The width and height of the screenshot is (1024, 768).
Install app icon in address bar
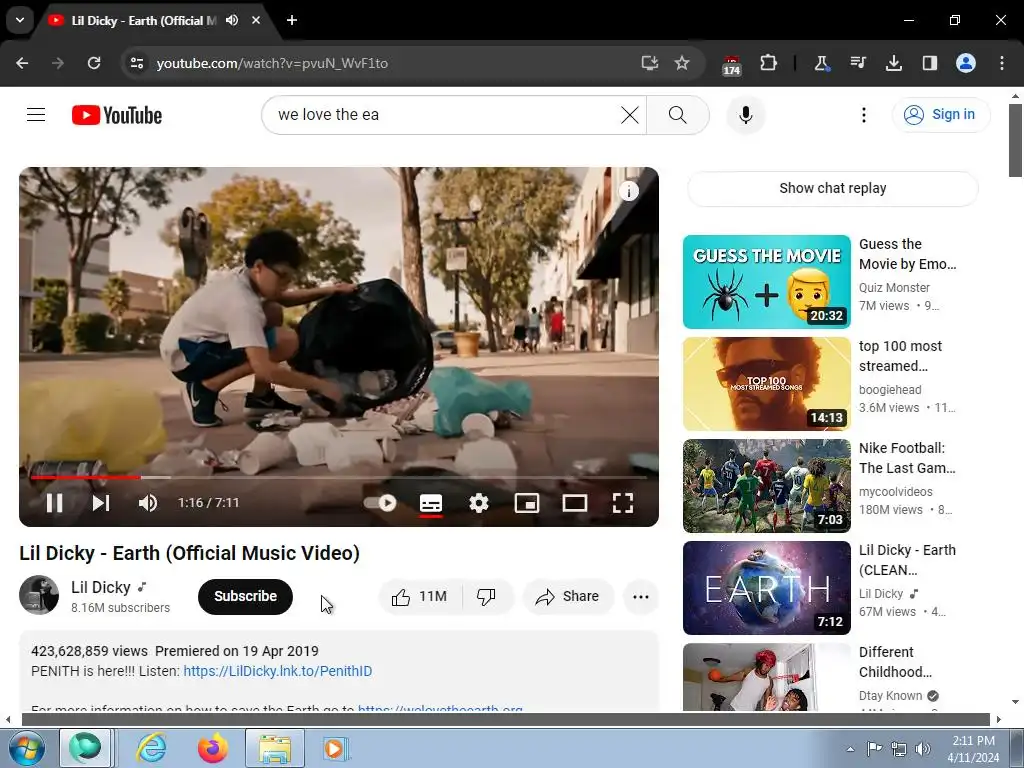649,63
